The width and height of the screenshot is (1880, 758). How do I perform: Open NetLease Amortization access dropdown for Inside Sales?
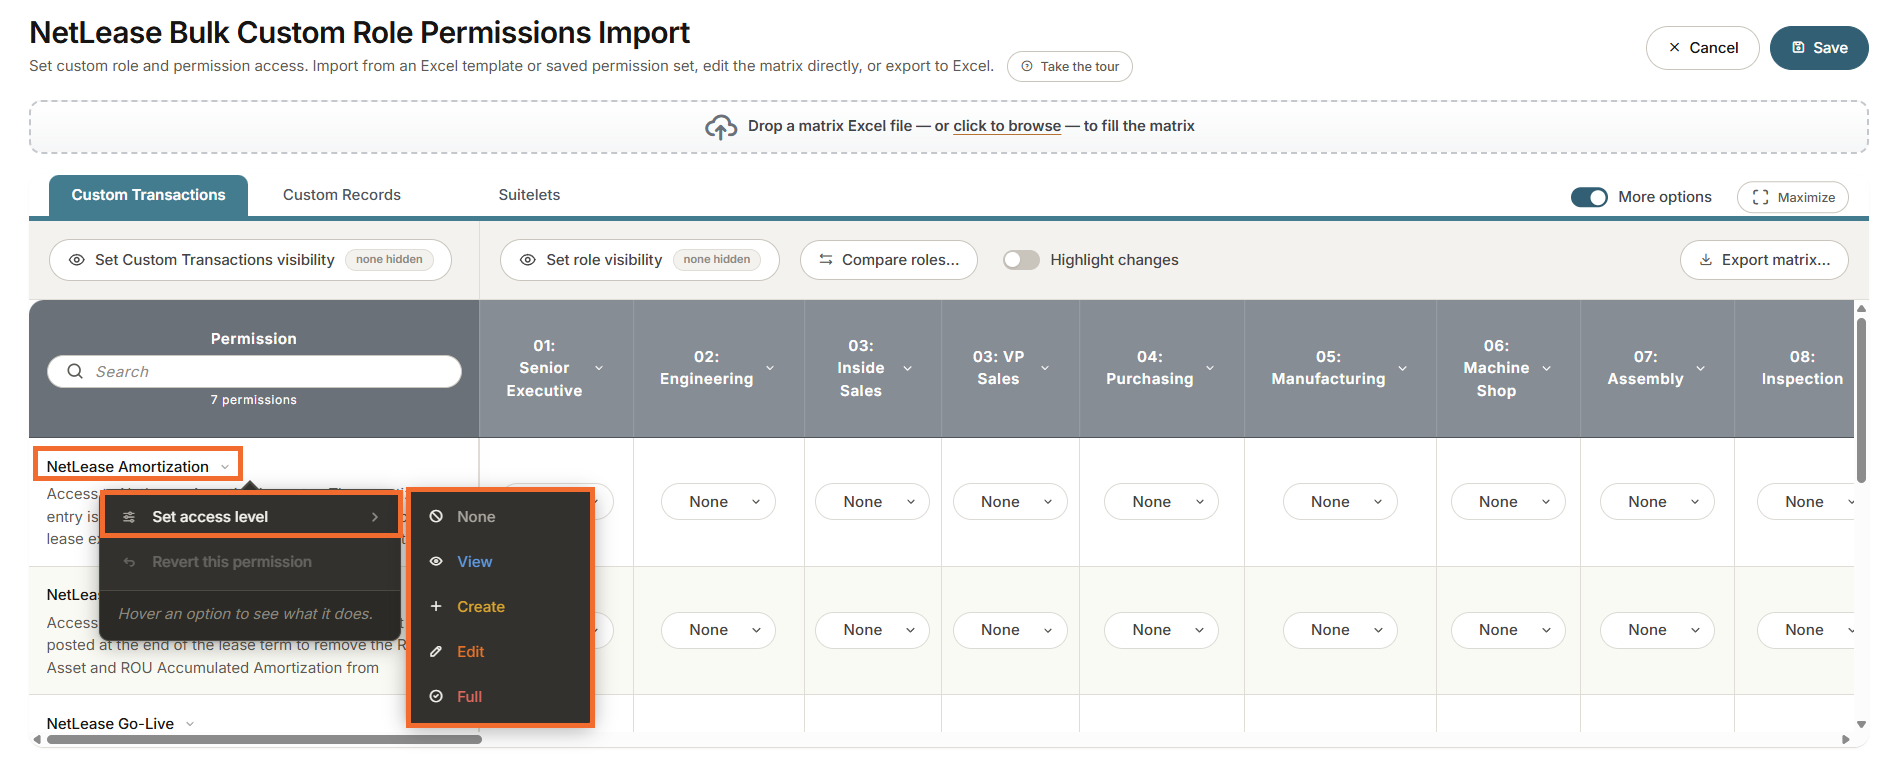[872, 502]
